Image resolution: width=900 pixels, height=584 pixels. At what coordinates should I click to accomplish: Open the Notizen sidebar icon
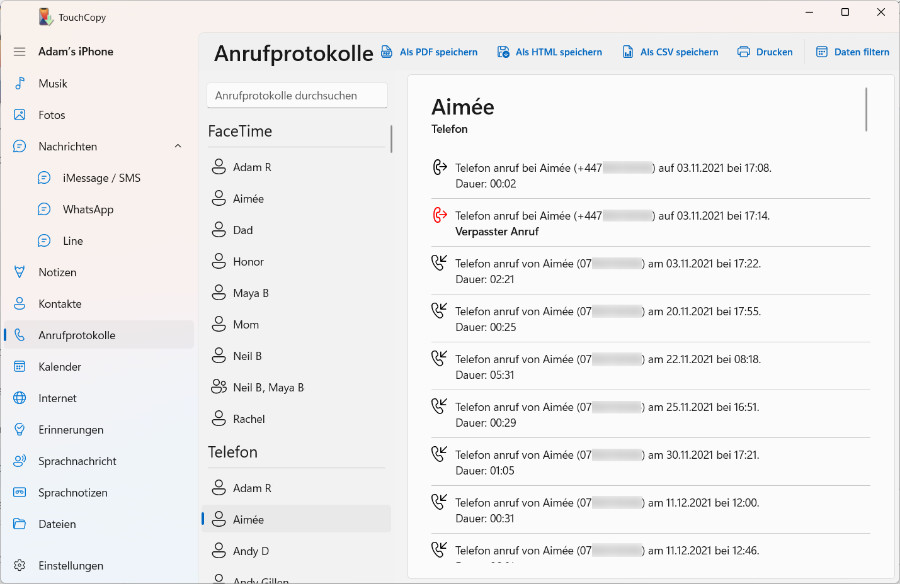tap(19, 272)
